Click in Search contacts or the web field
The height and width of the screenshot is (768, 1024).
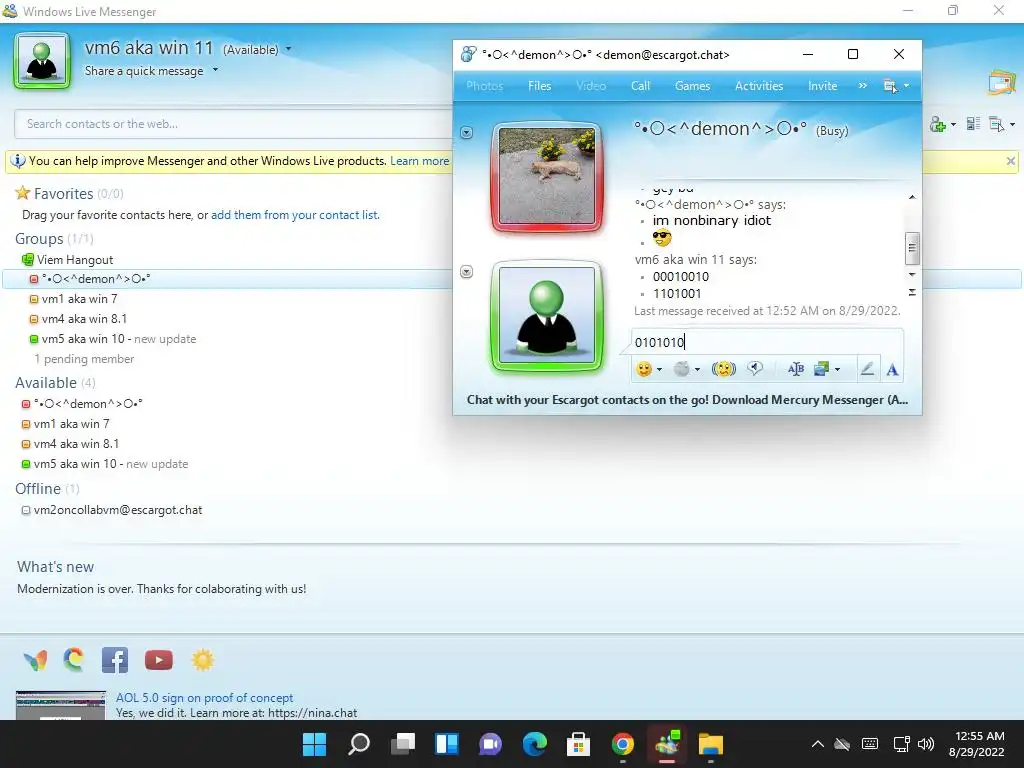click(235, 124)
